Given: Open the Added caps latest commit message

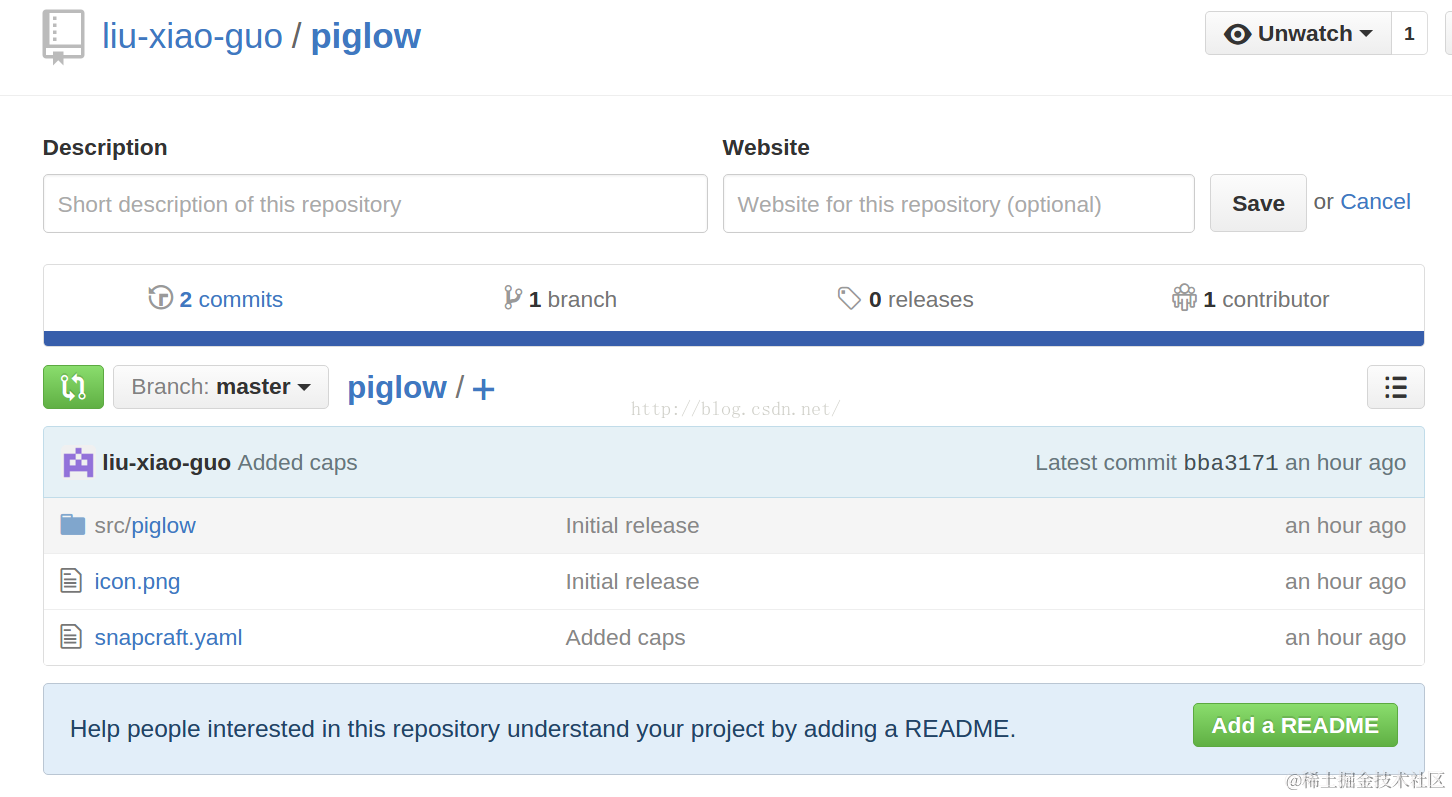Looking at the screenshot, I should tap(297, 463).
